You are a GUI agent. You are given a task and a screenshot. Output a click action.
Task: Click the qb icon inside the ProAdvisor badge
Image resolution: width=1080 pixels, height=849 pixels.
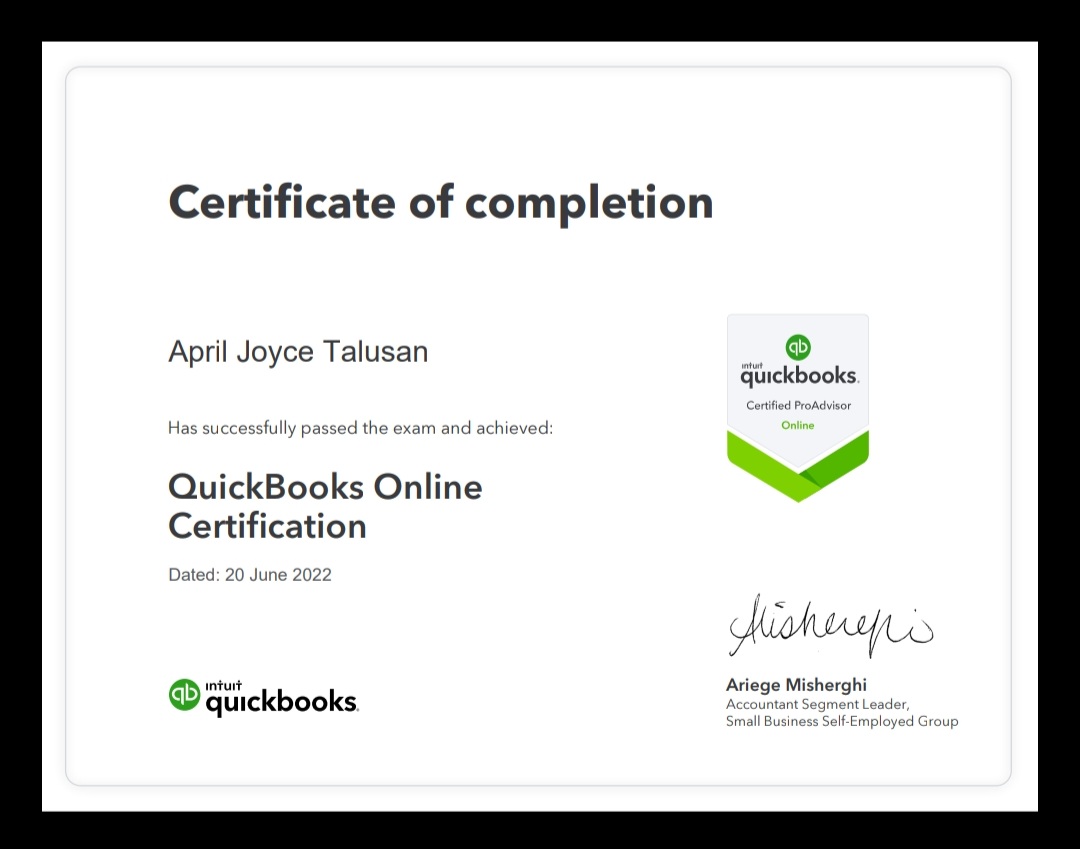pyautogui.click(x=797, y=347)
